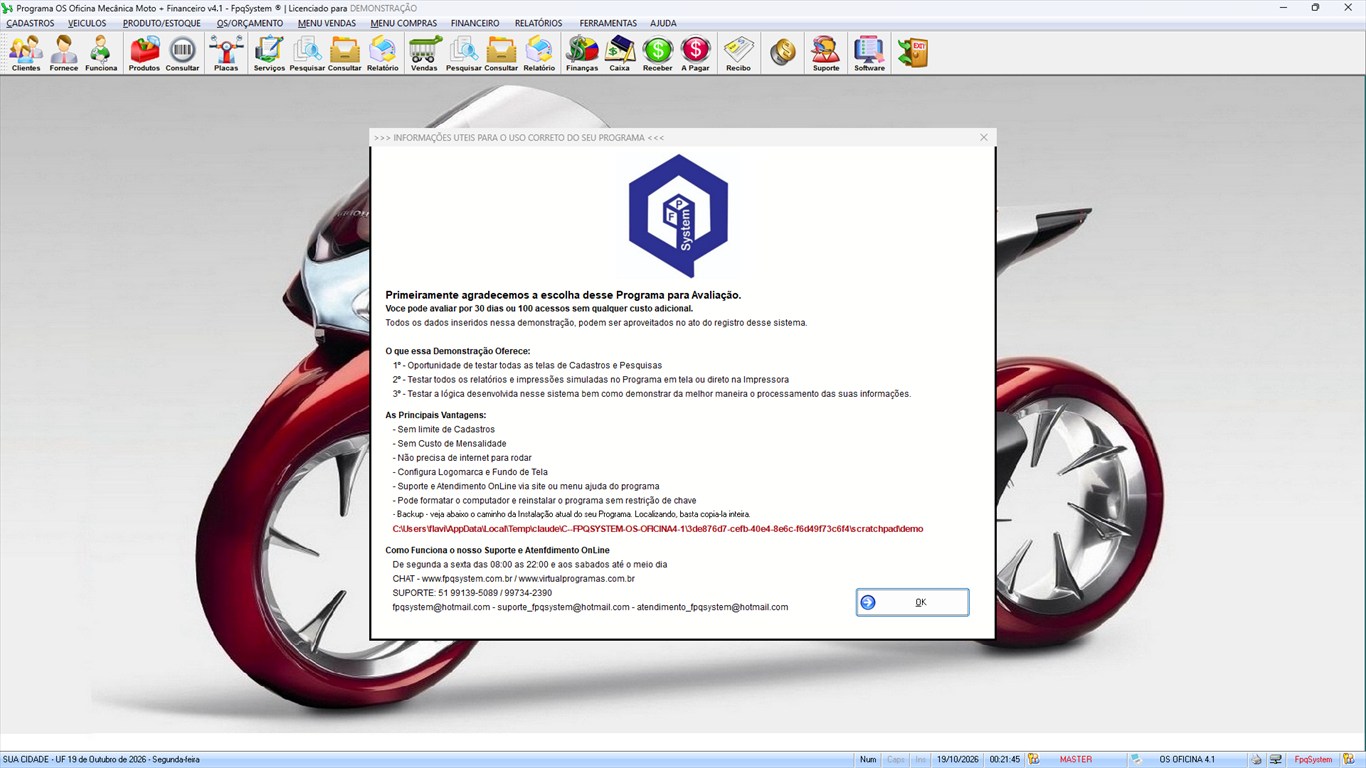Open the Finanças pie chart icon
1366x768 pixels.
(582, 53)
